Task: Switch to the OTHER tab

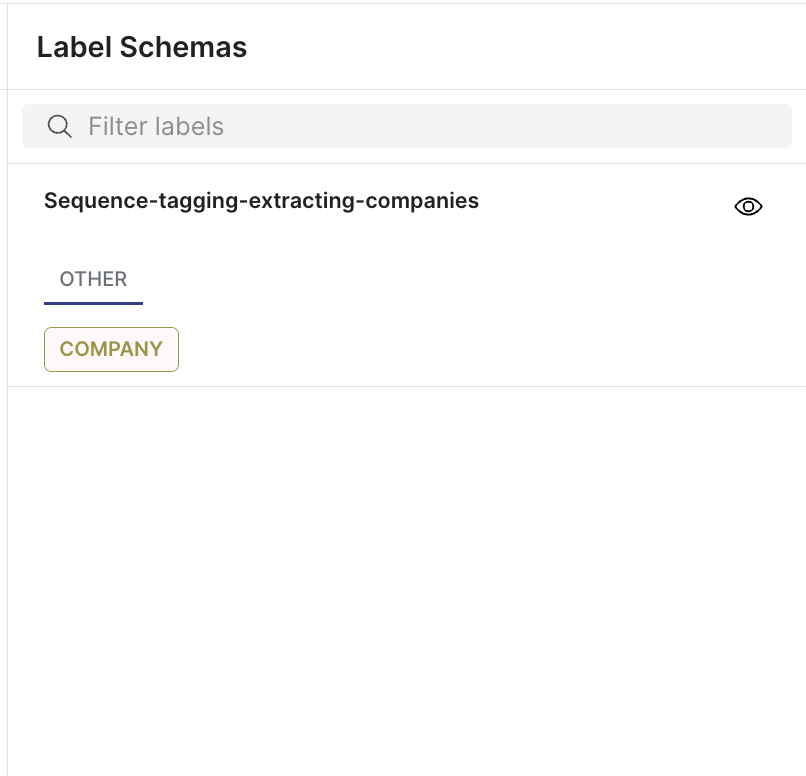Action: point(93,280)
